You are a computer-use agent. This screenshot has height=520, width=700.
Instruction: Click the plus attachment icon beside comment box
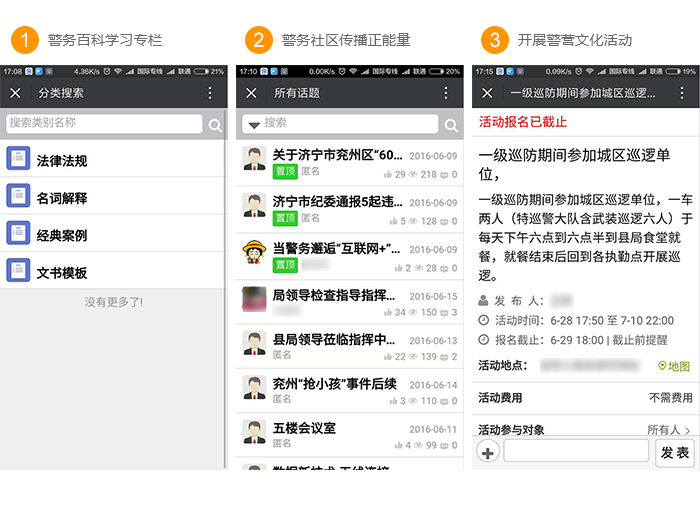488,453
